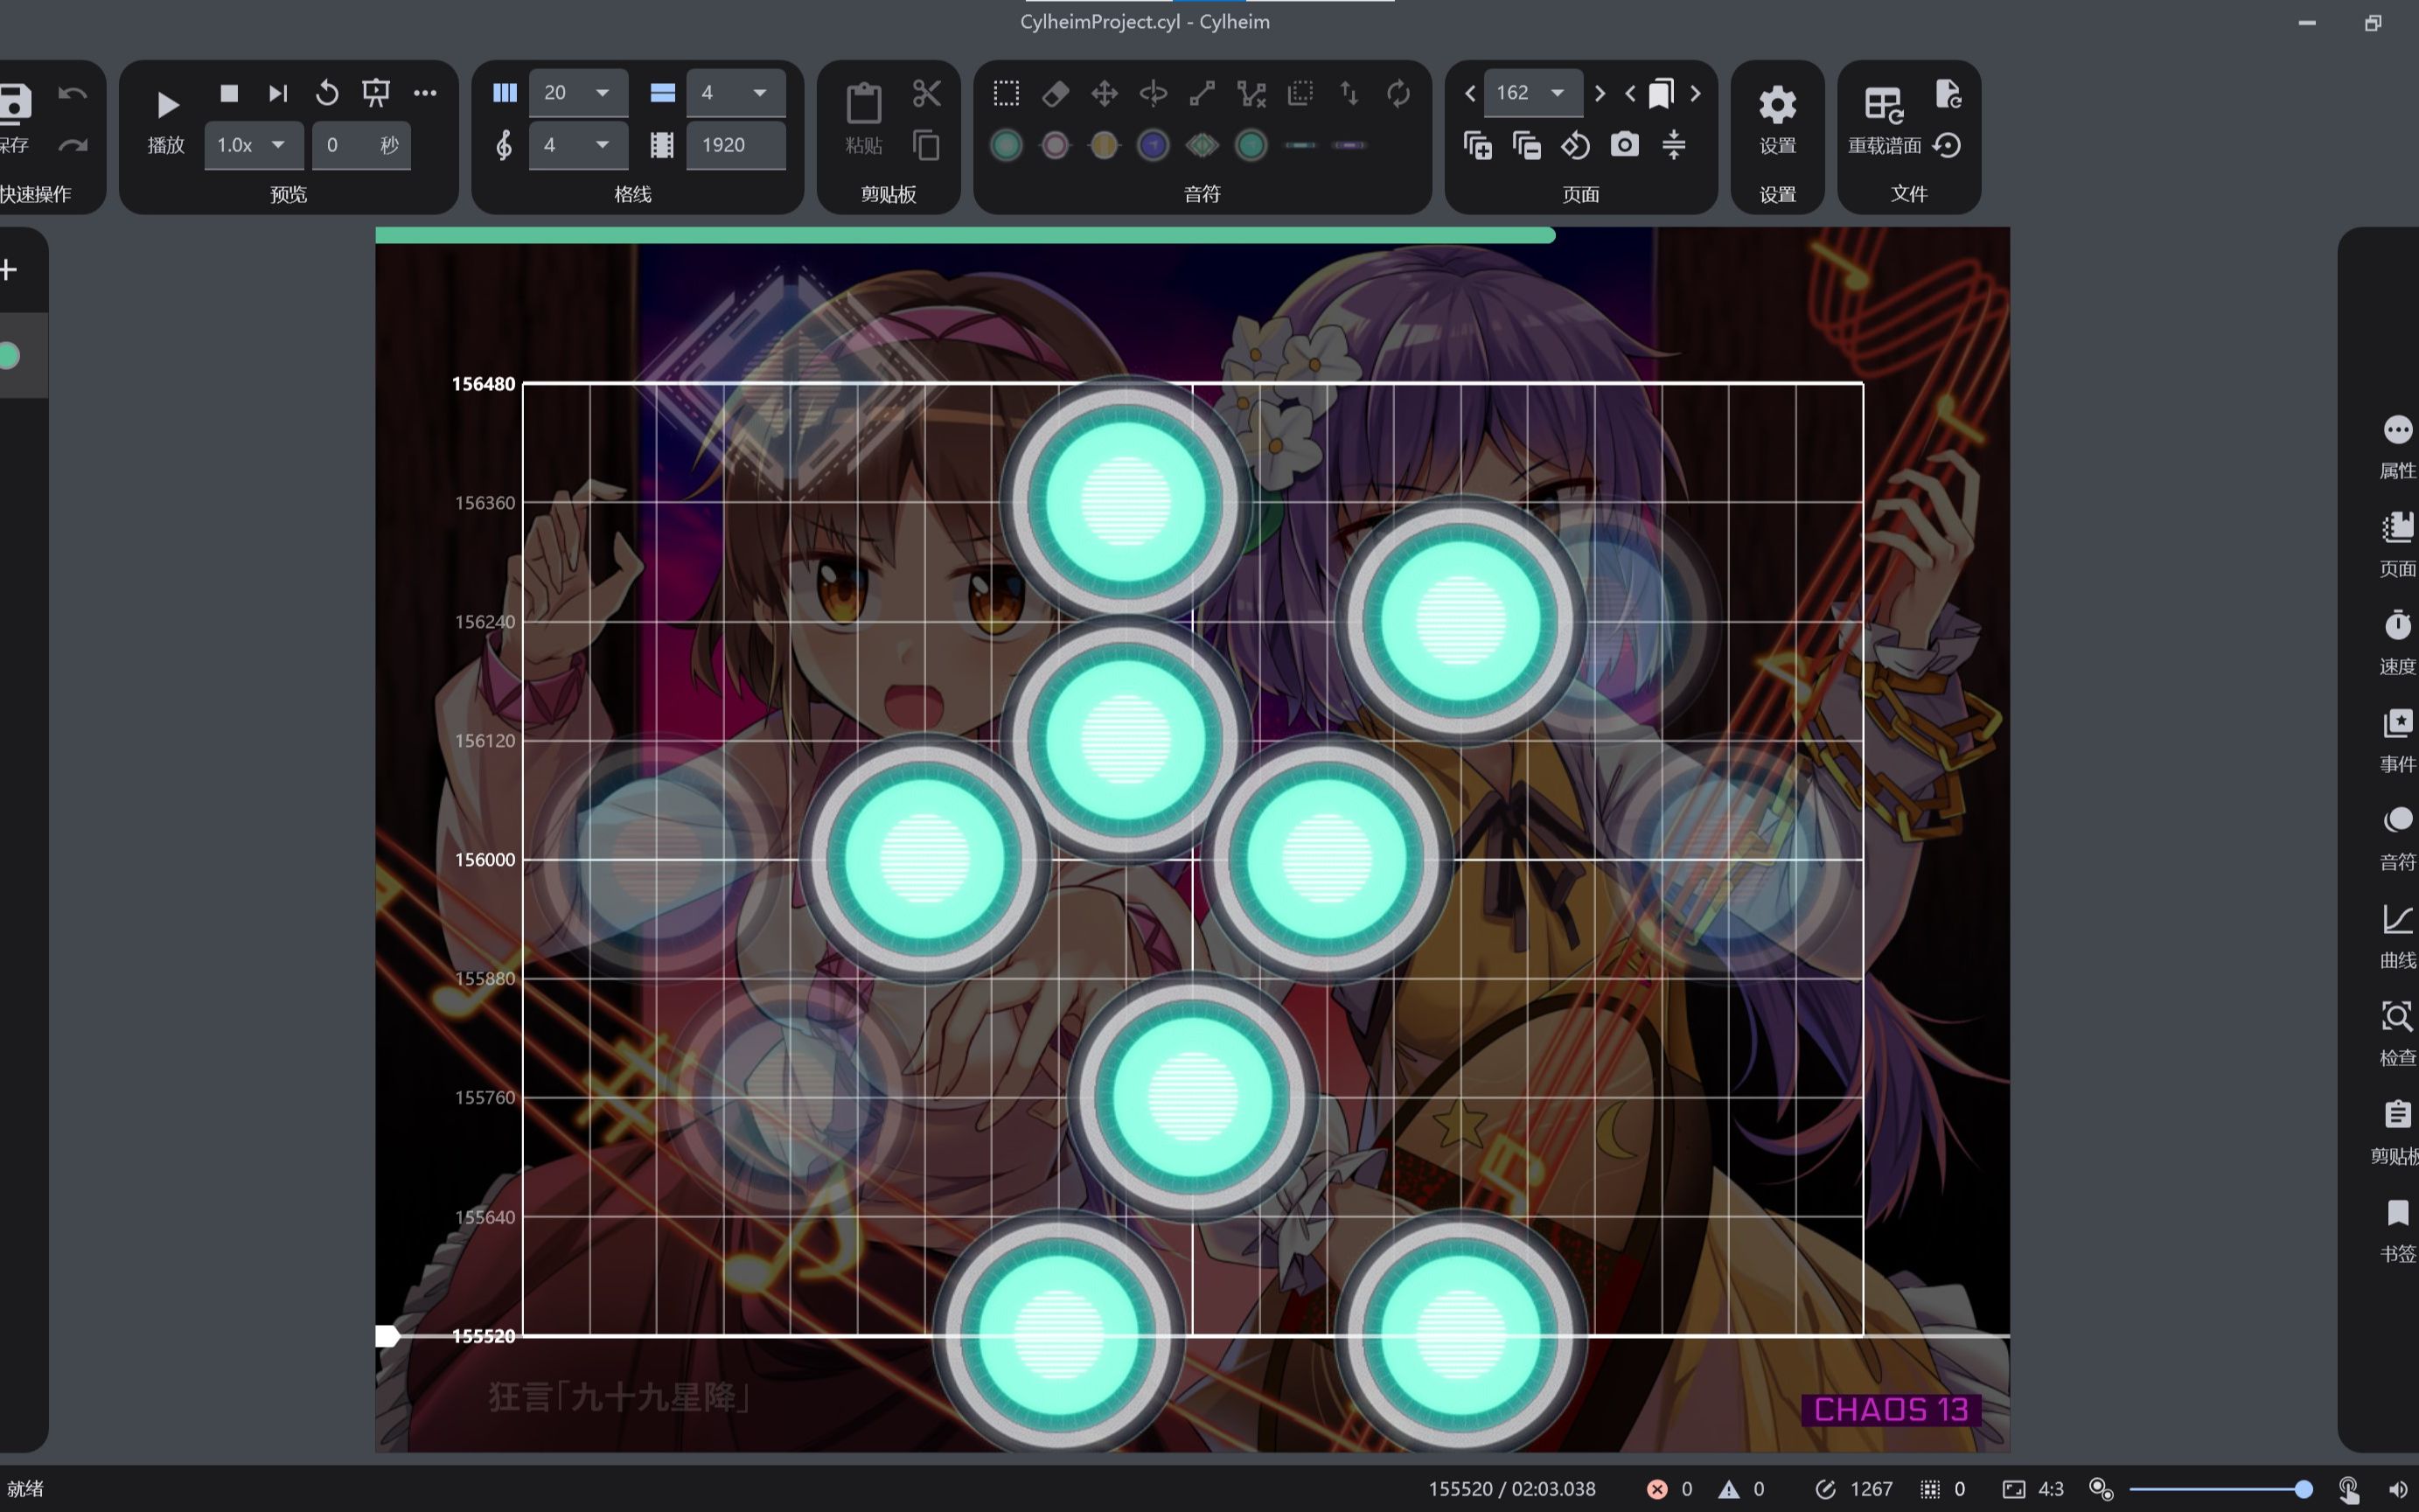Go to next page chevron after 162
This screenshot has width=2419, height=1512.
(1599, 93)
